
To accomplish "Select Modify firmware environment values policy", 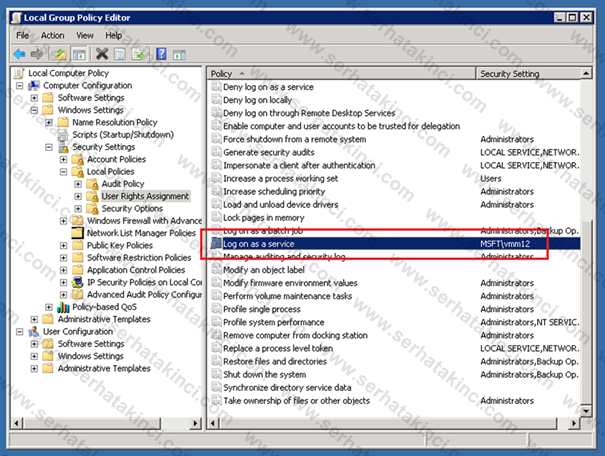I will (290, 283).
